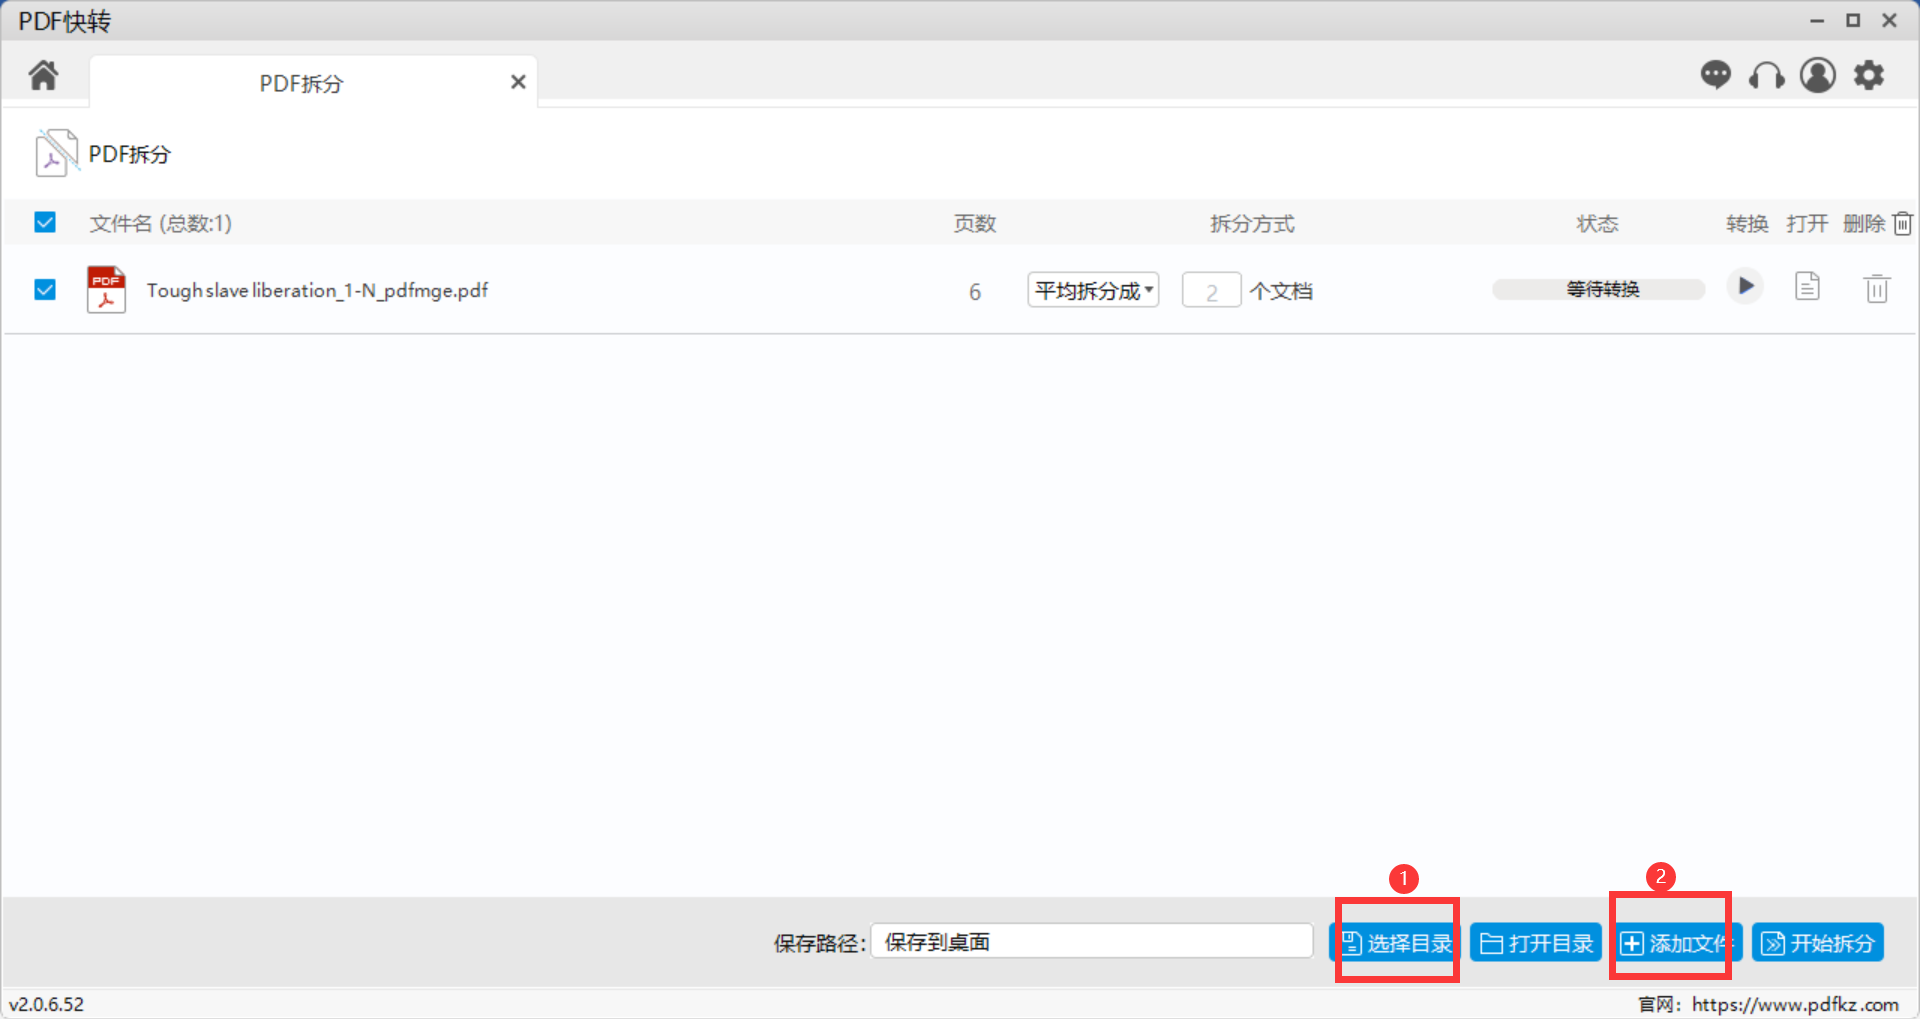Uncheck the Tough slave liberation file checkbox
The image size is (1920, 1019).
pyautogui.click(x=45, y=290)
